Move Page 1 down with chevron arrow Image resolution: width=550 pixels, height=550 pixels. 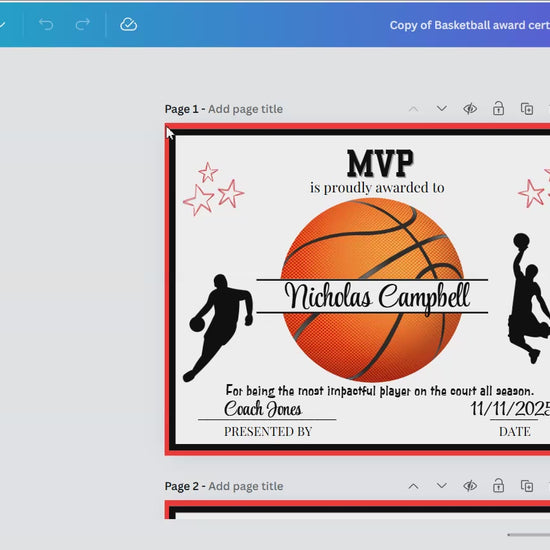click(x=442, y=108)
